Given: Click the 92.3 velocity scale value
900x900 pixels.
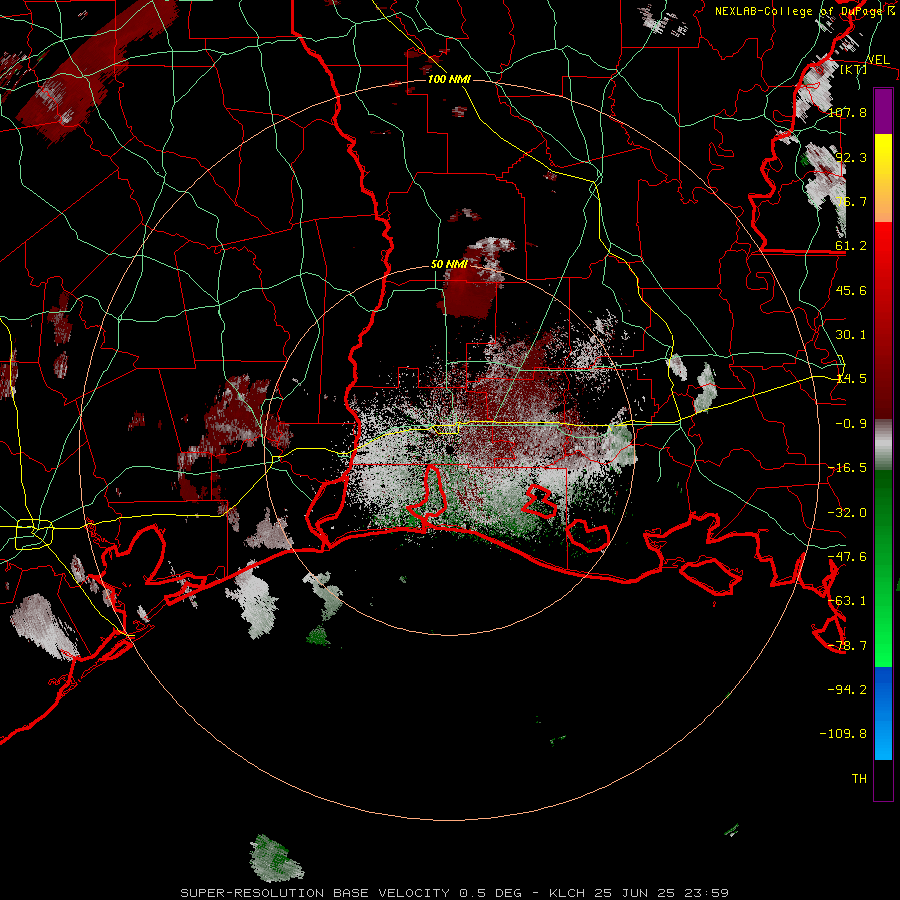Looking at the screenshot, I should [851, 157].
